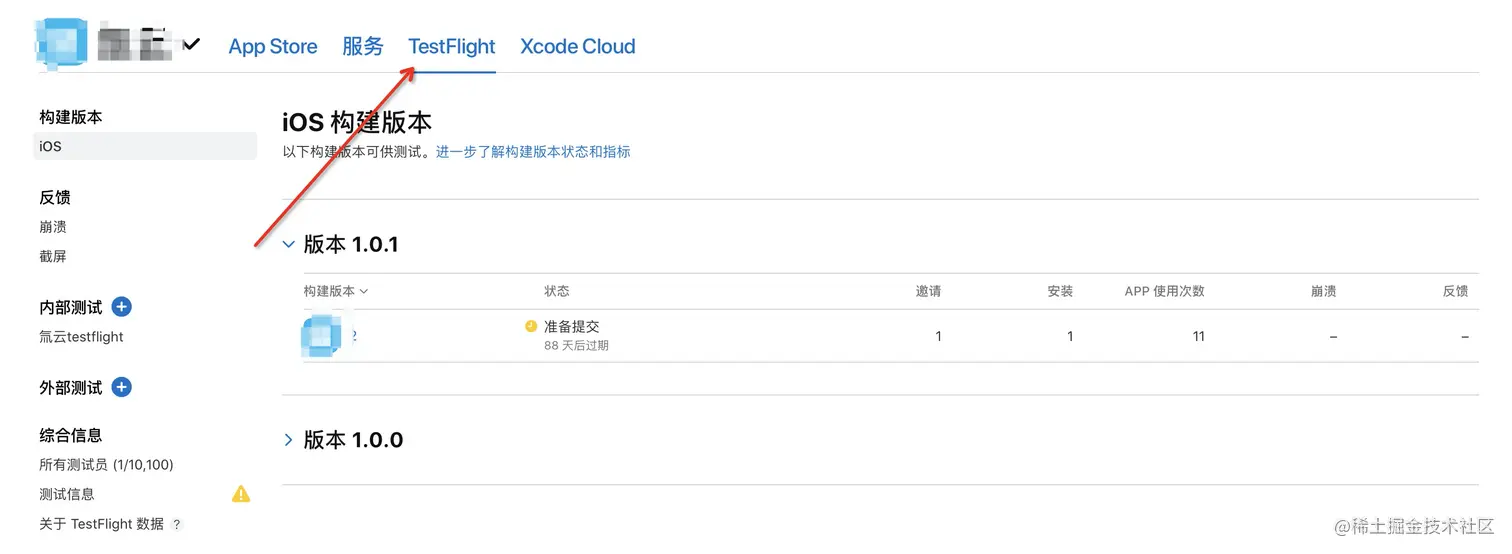Image resolution: width=1512 pixels, height=554 pixels.
Task: Select the TestFlight tab
Action: (x=451, y=47)
